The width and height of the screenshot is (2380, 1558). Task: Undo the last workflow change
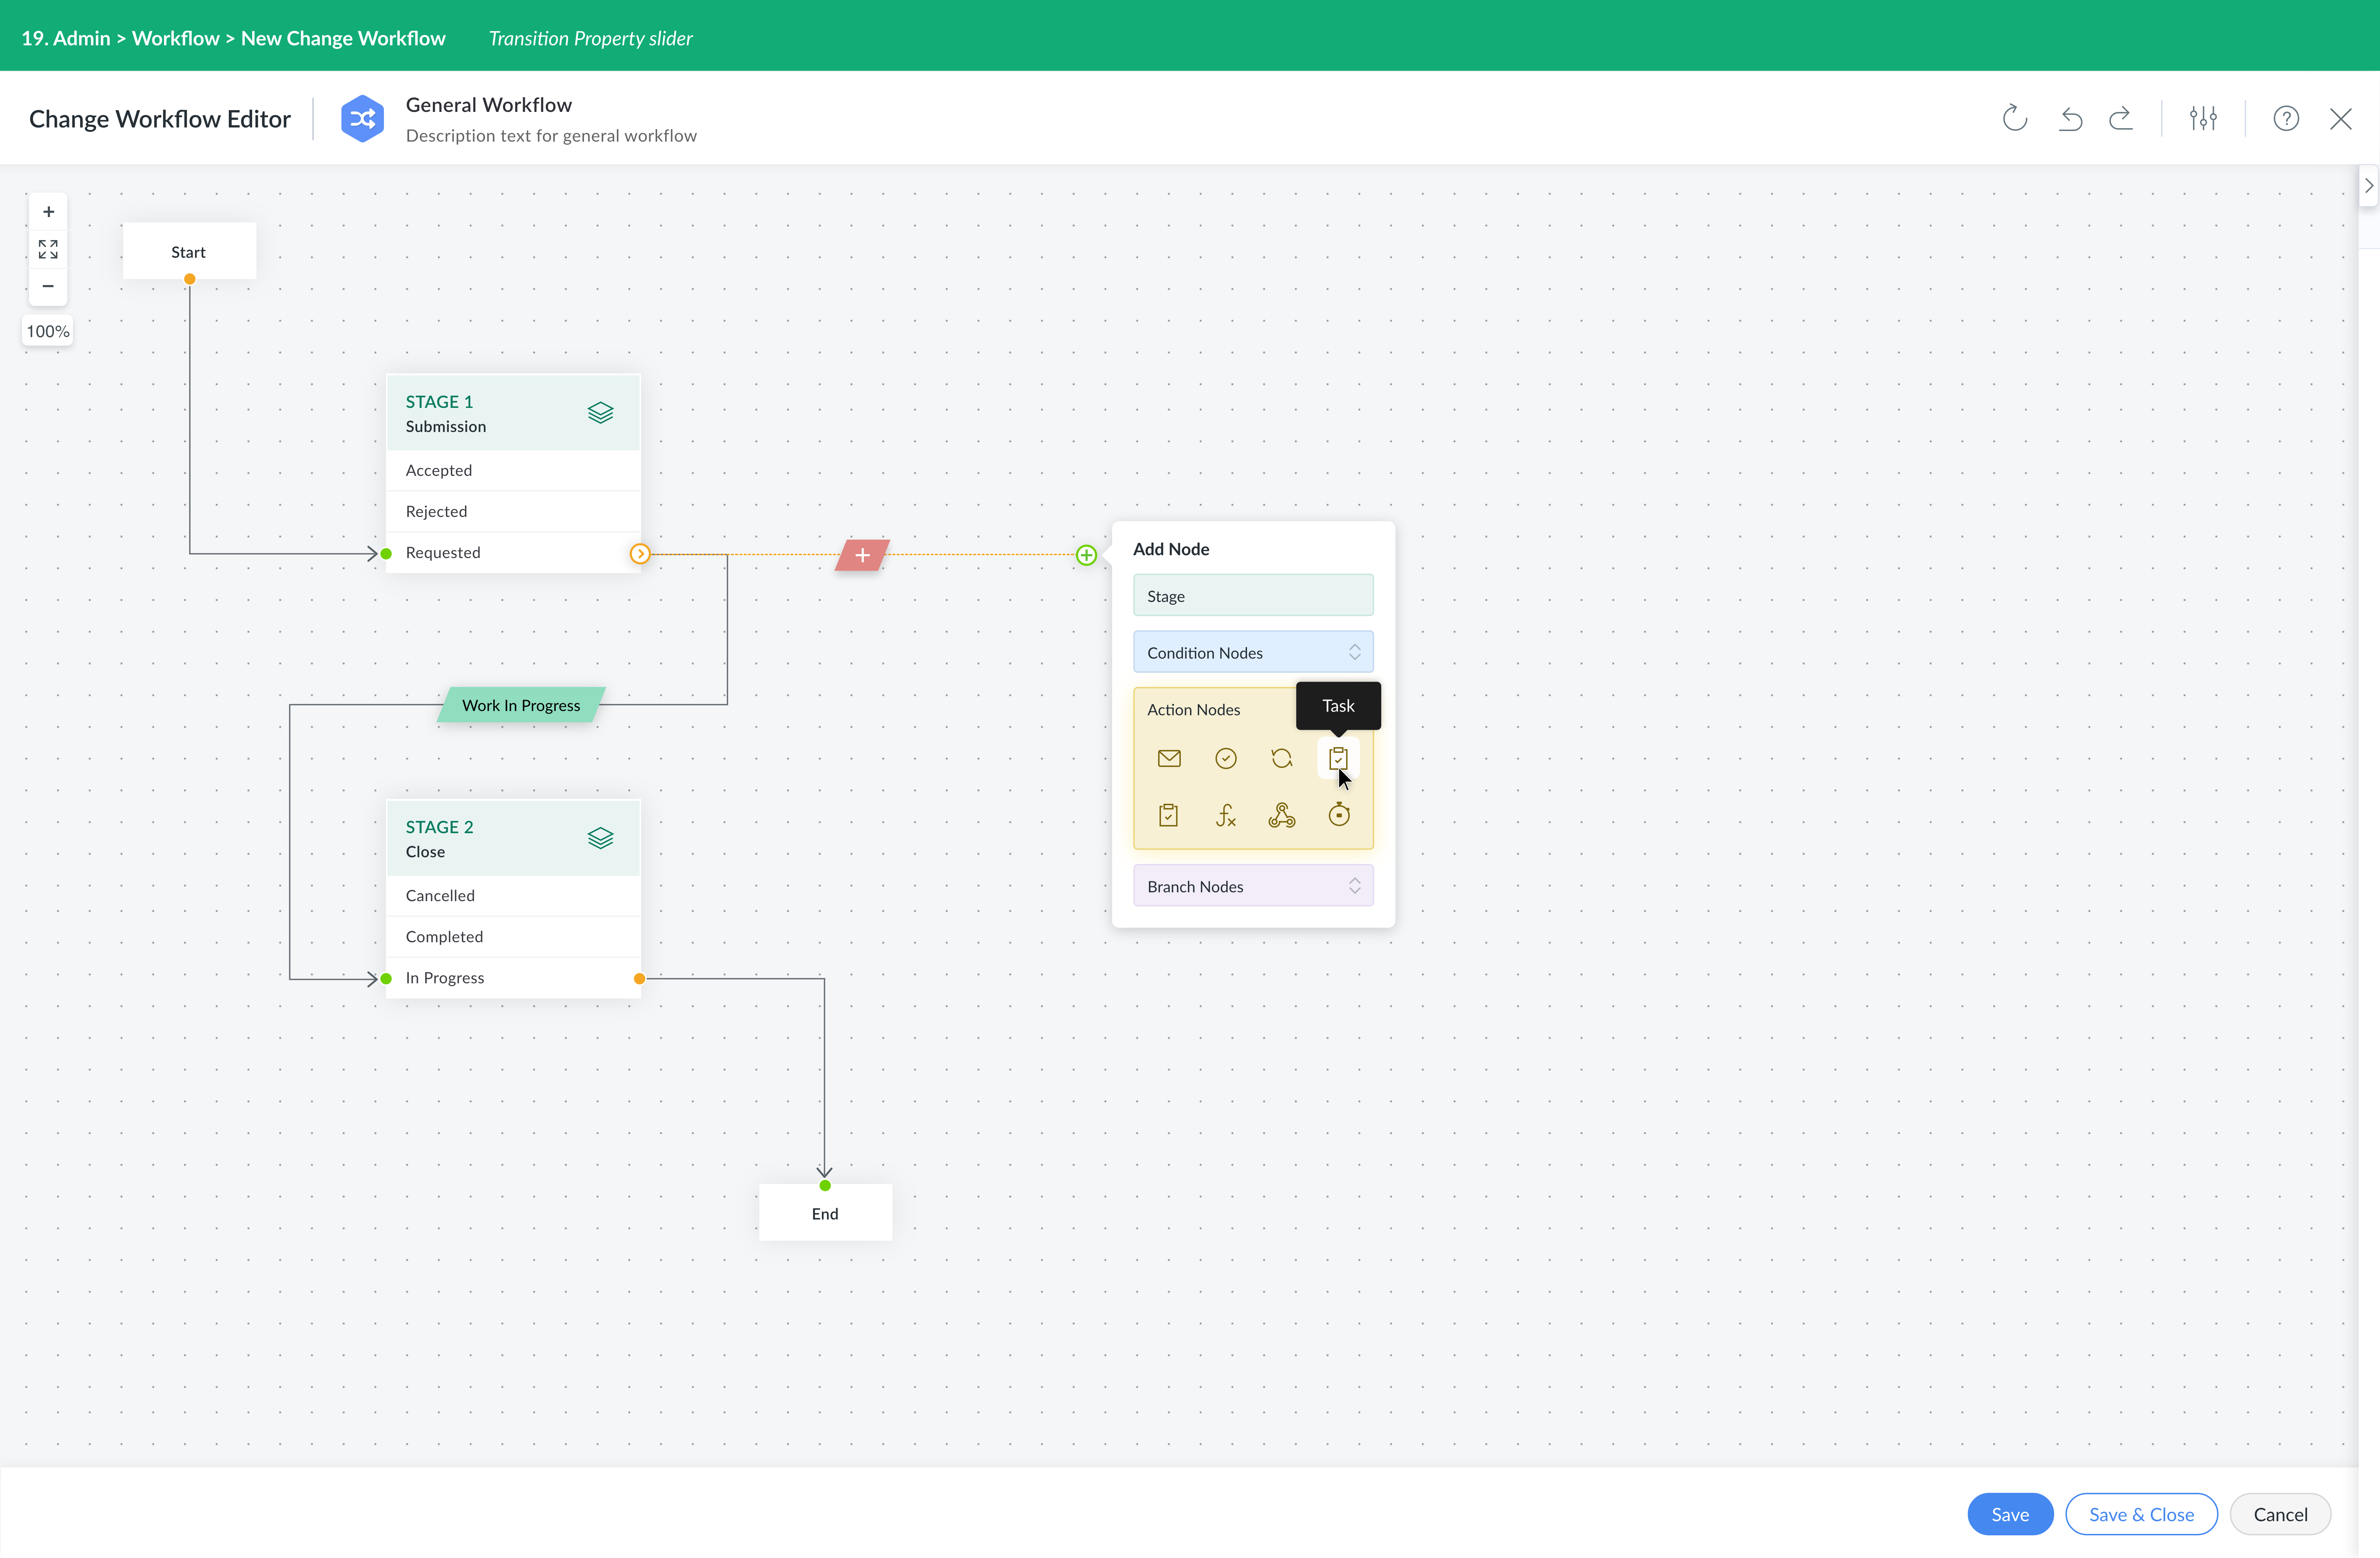click(x=2070, y=119)
